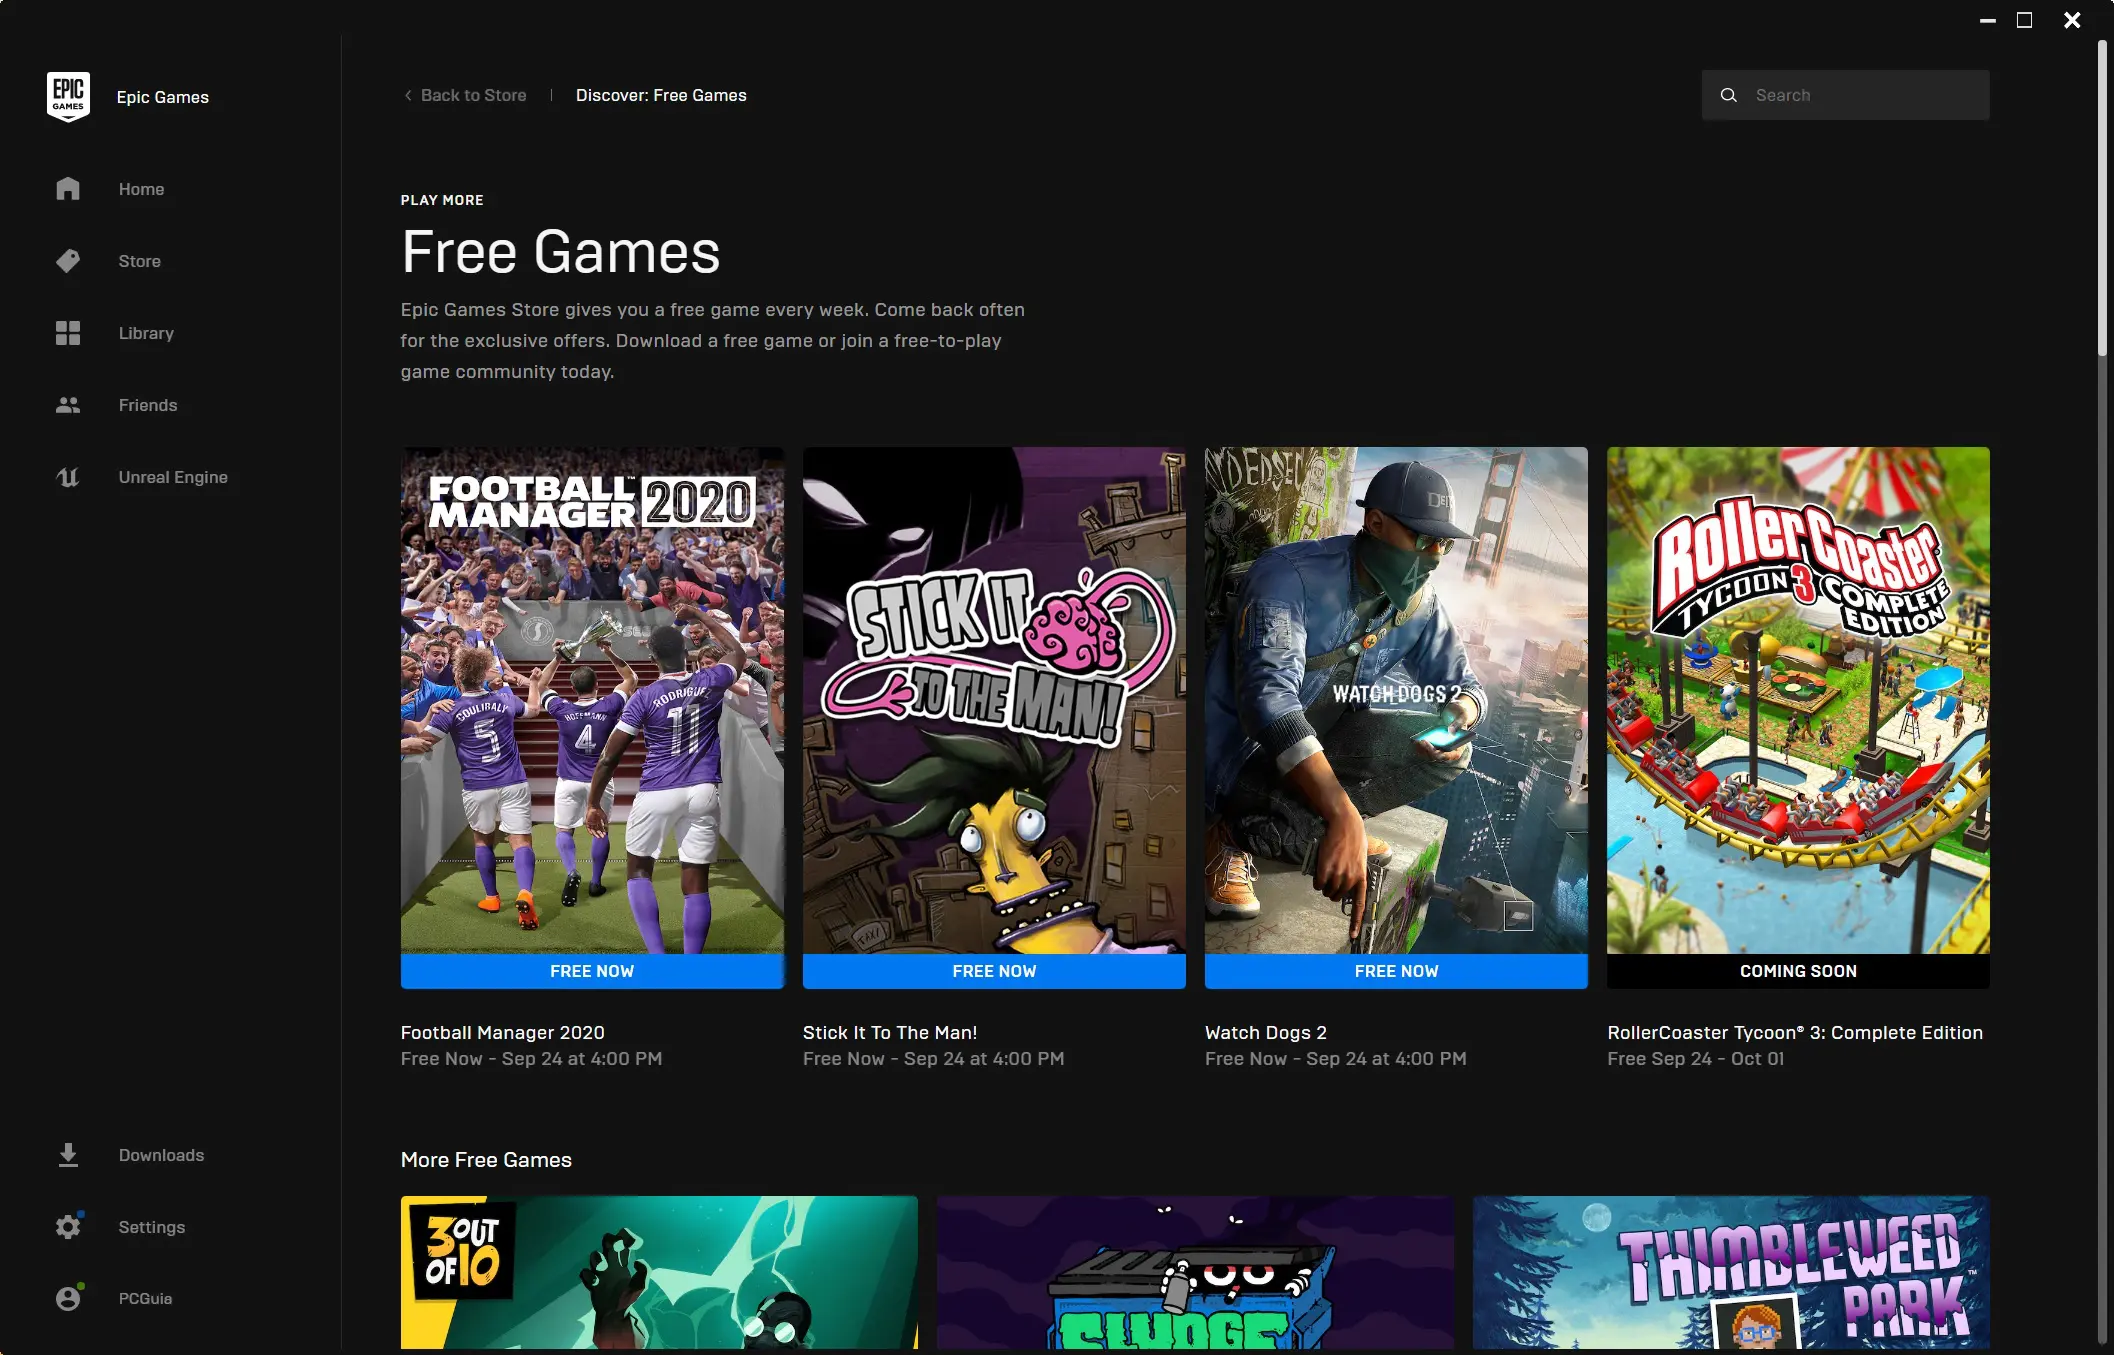
Task: Click the Store price tag icon
Action: coord(68,261)
